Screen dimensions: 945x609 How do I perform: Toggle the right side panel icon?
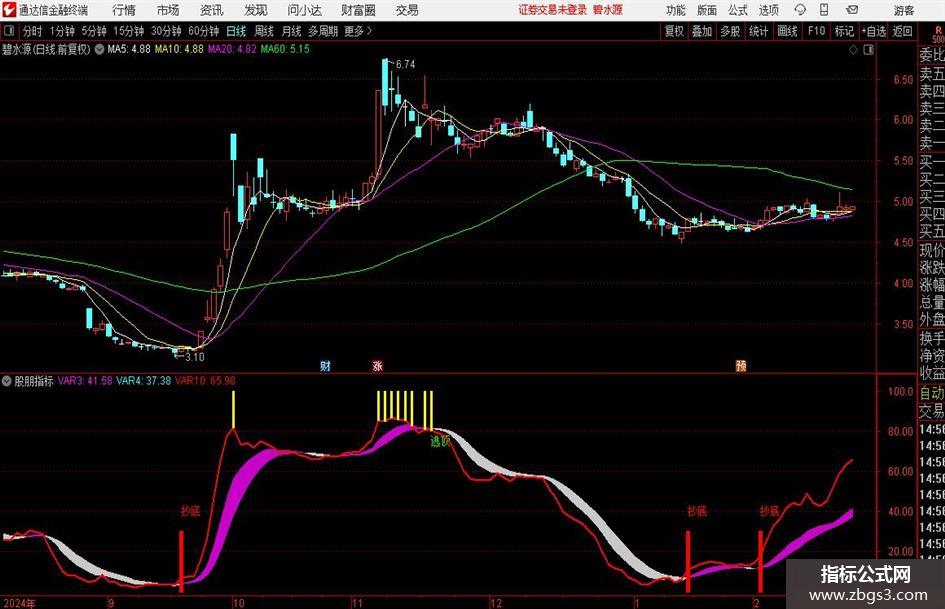tap(868, 50)
